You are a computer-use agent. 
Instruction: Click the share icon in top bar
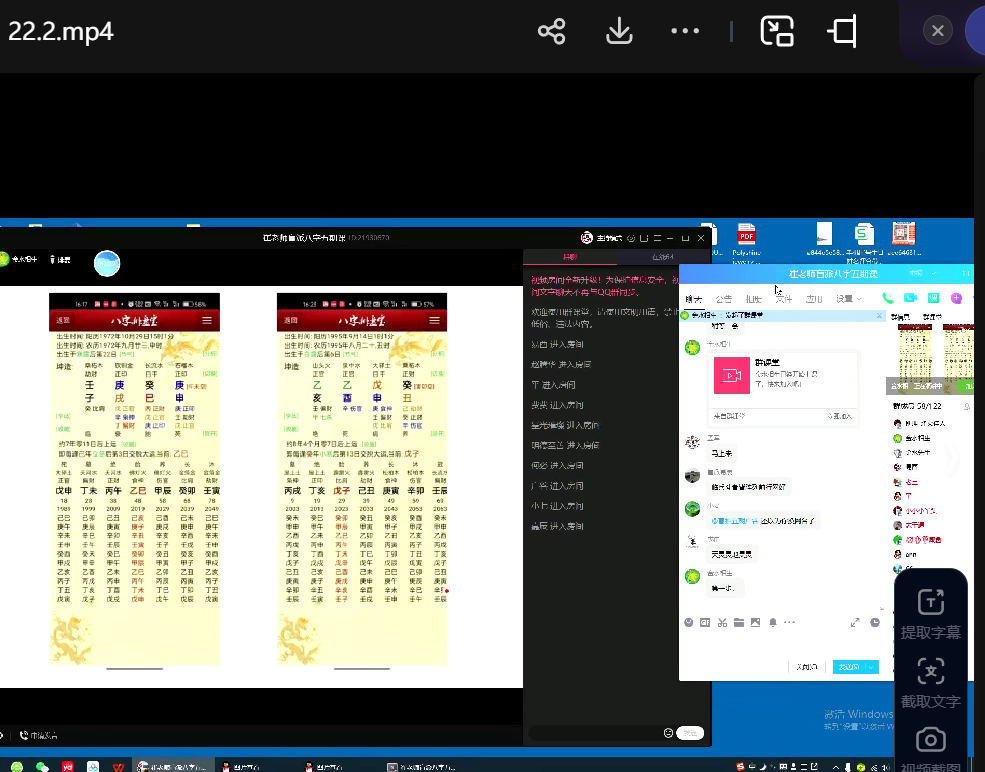click(551, 31)
